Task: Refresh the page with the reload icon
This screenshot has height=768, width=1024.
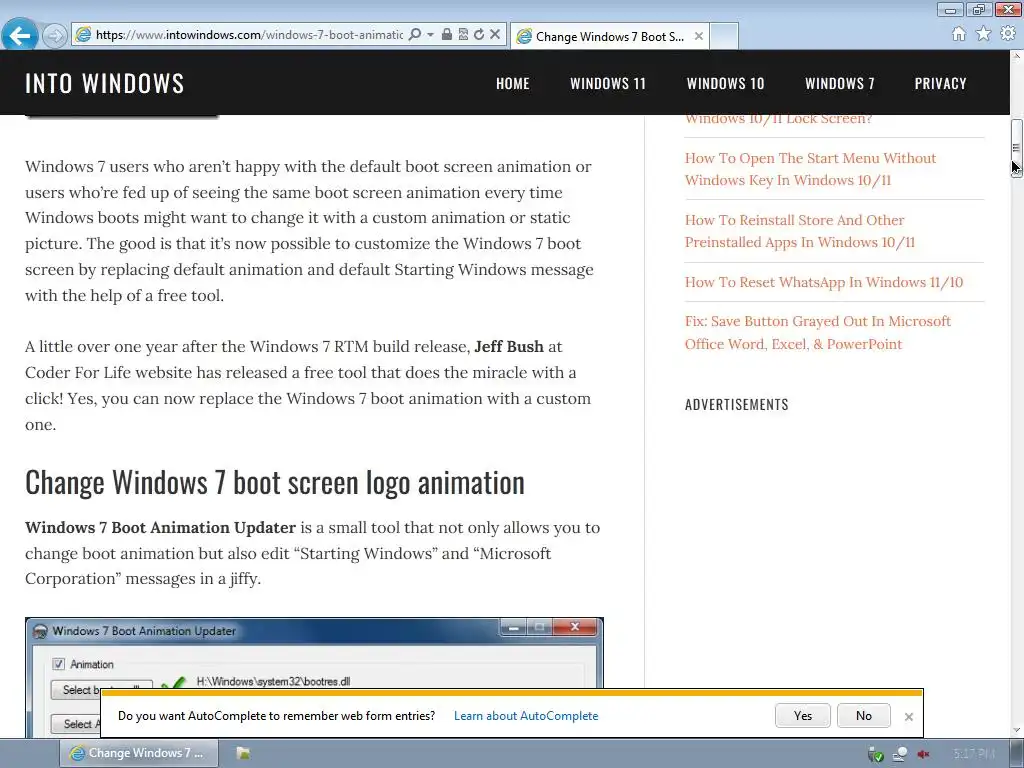Action: point(479,34)
